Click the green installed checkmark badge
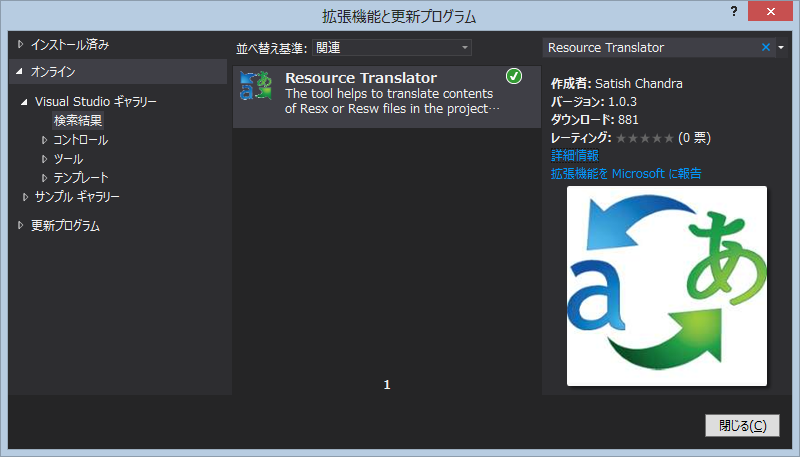Viewport: 800px width, 457px height. tap(514, 77)
